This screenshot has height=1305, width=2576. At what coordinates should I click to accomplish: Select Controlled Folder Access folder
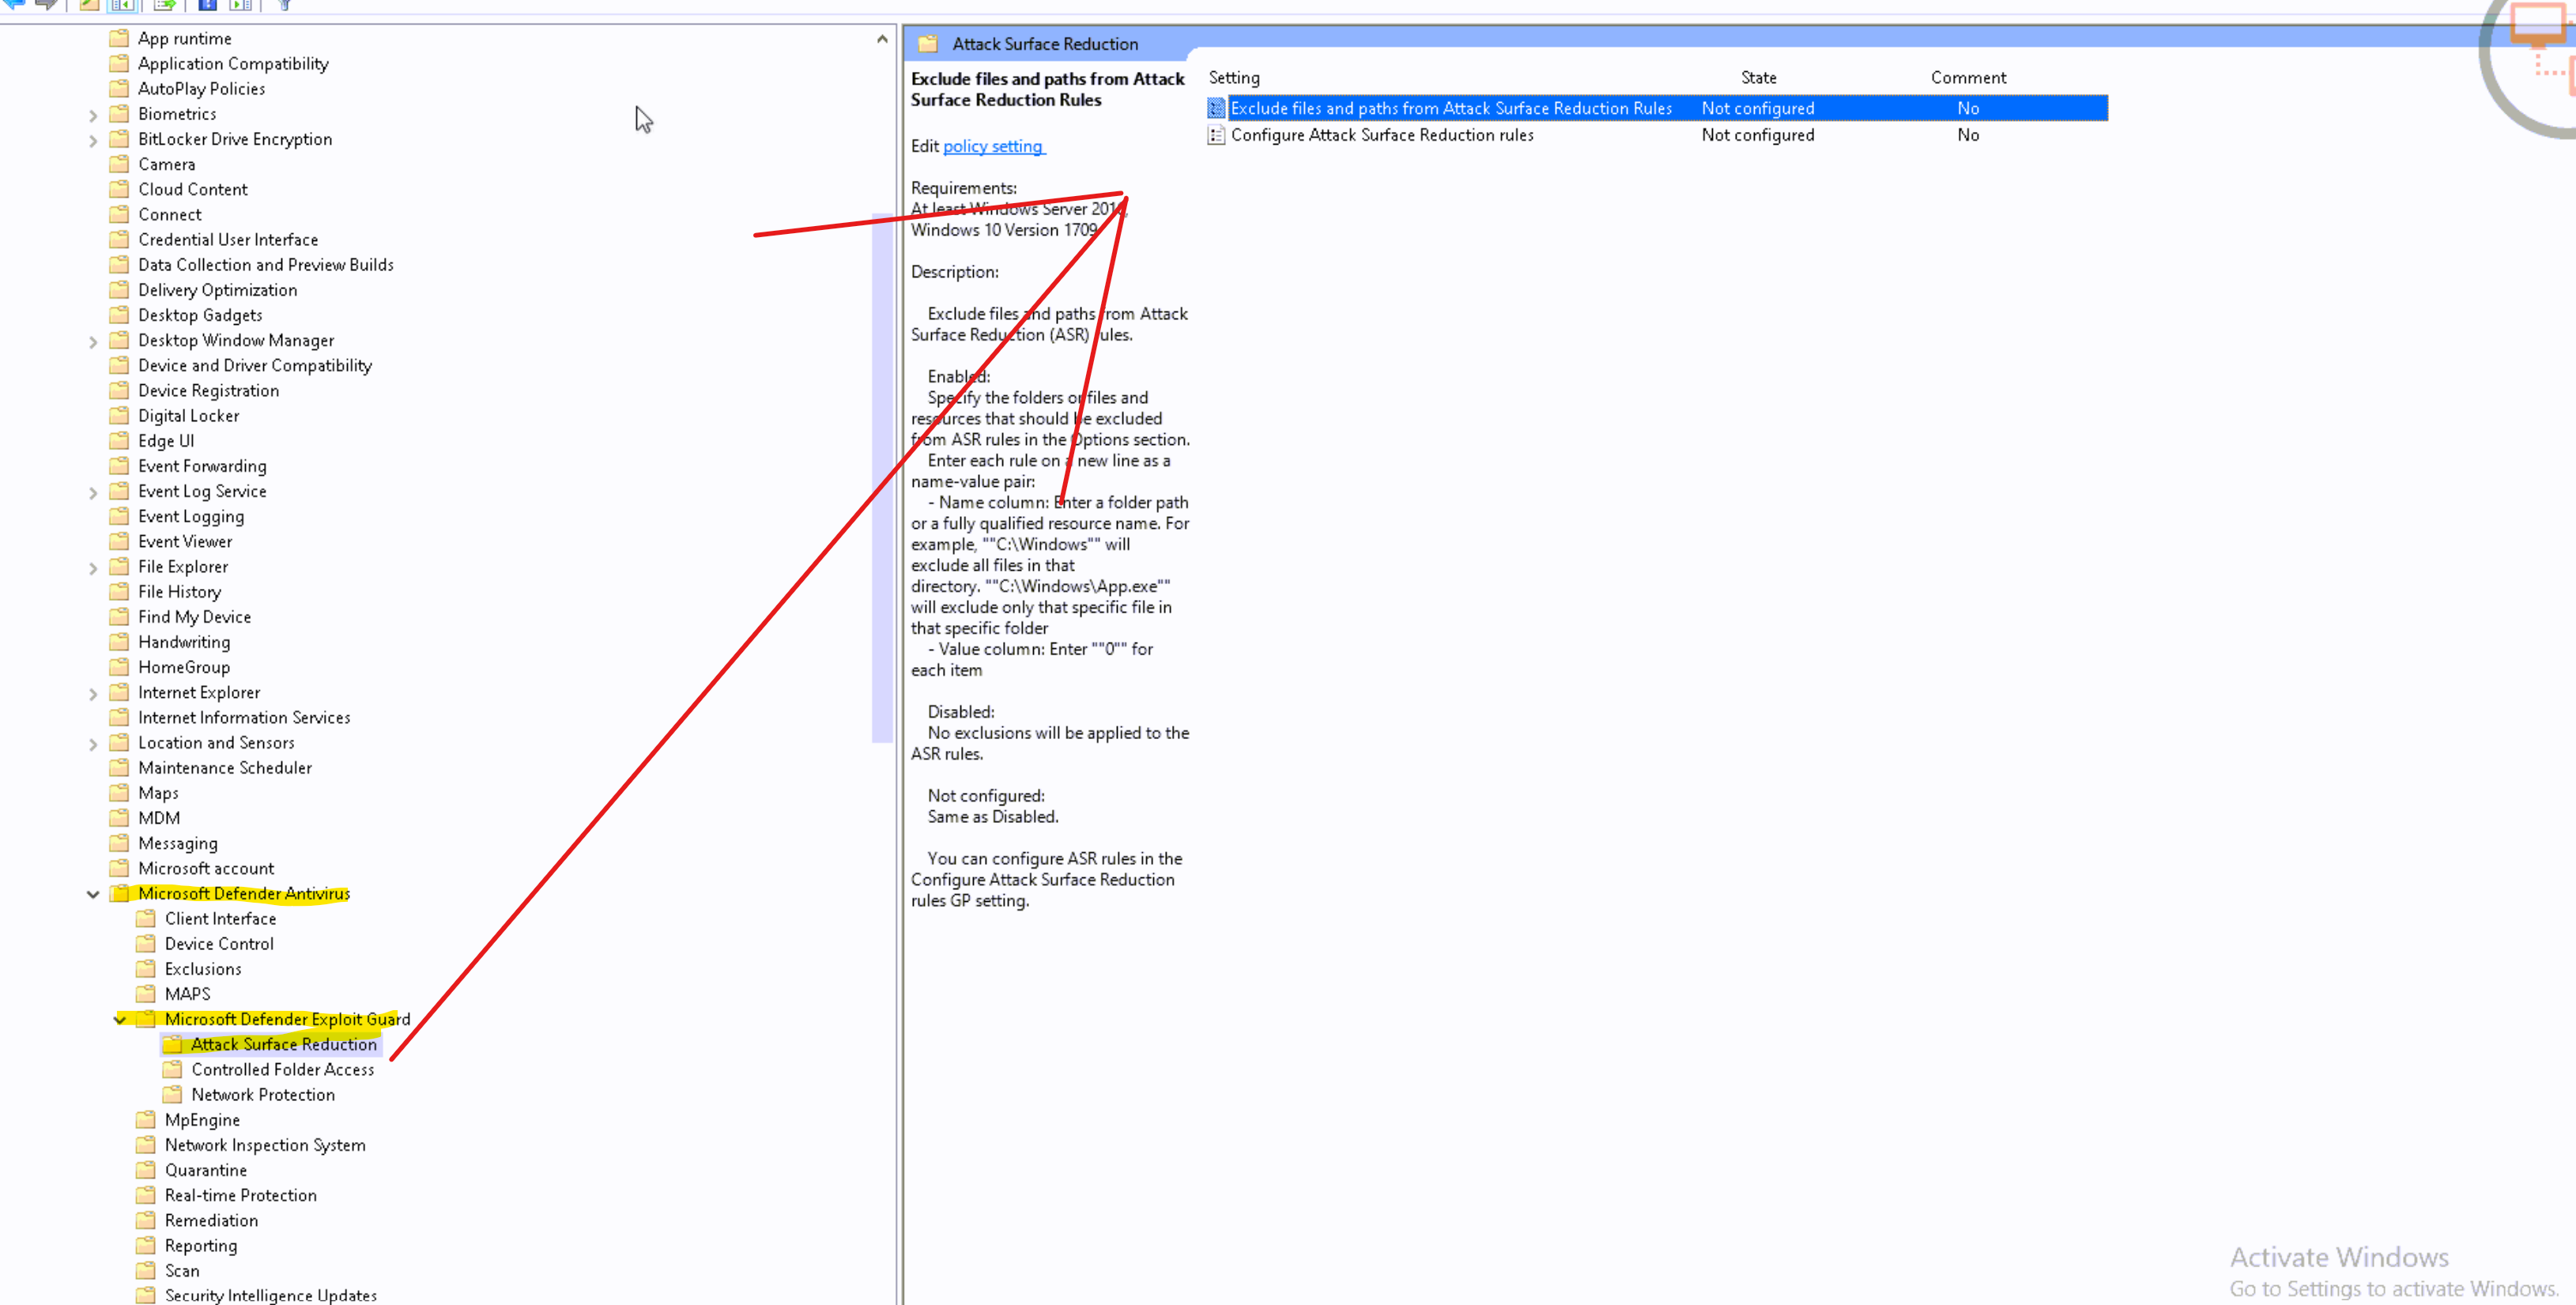[282, 1069]
